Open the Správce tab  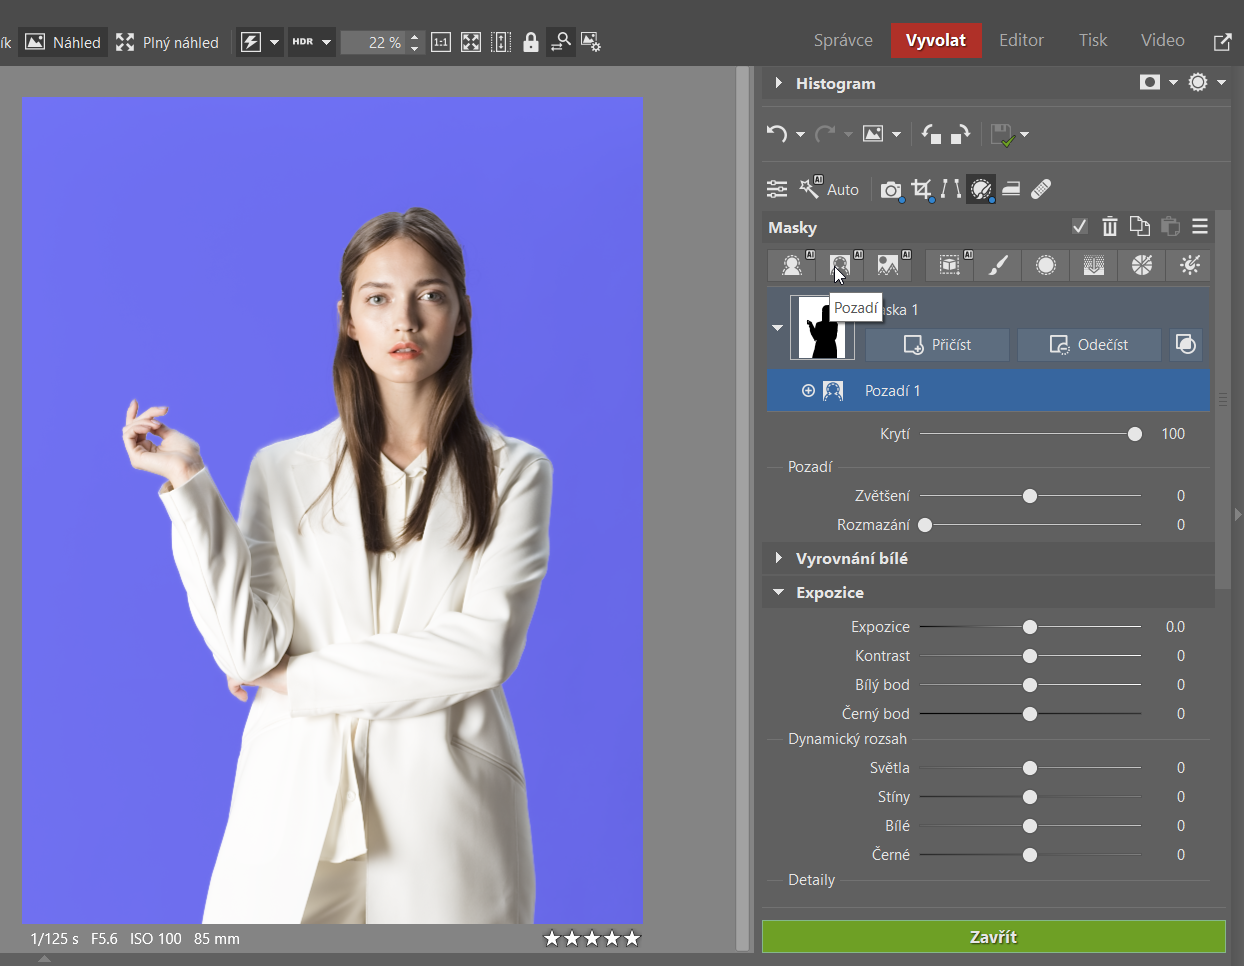point(842,40)
